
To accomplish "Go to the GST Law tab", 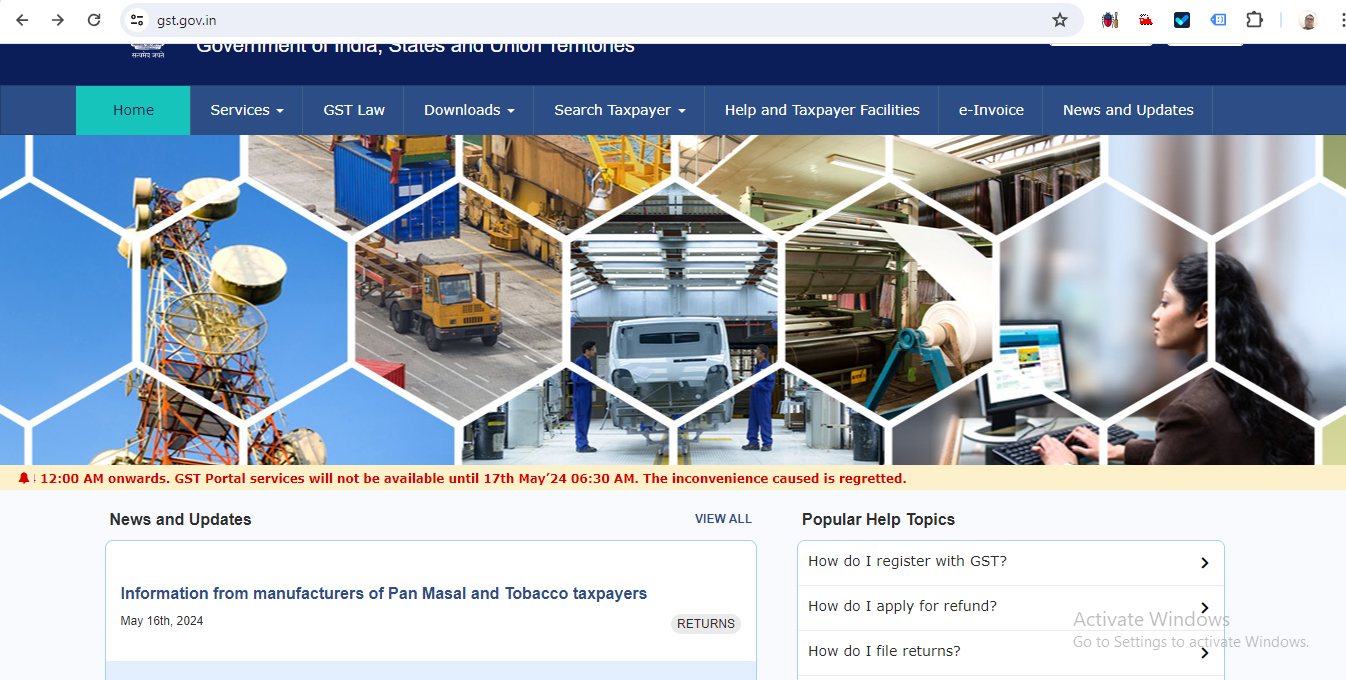I will [354, 110].
